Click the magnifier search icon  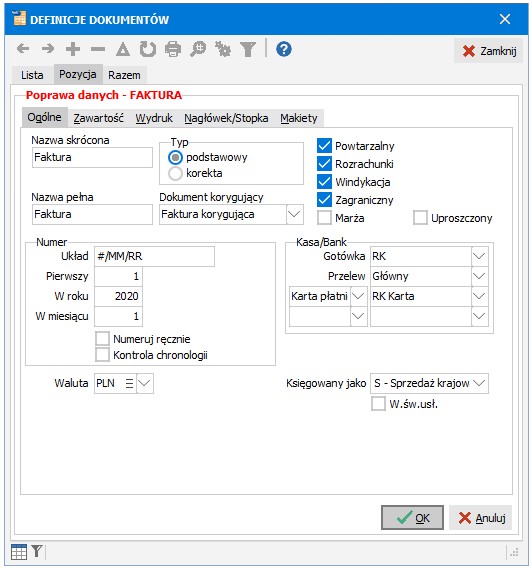[198, 49]
